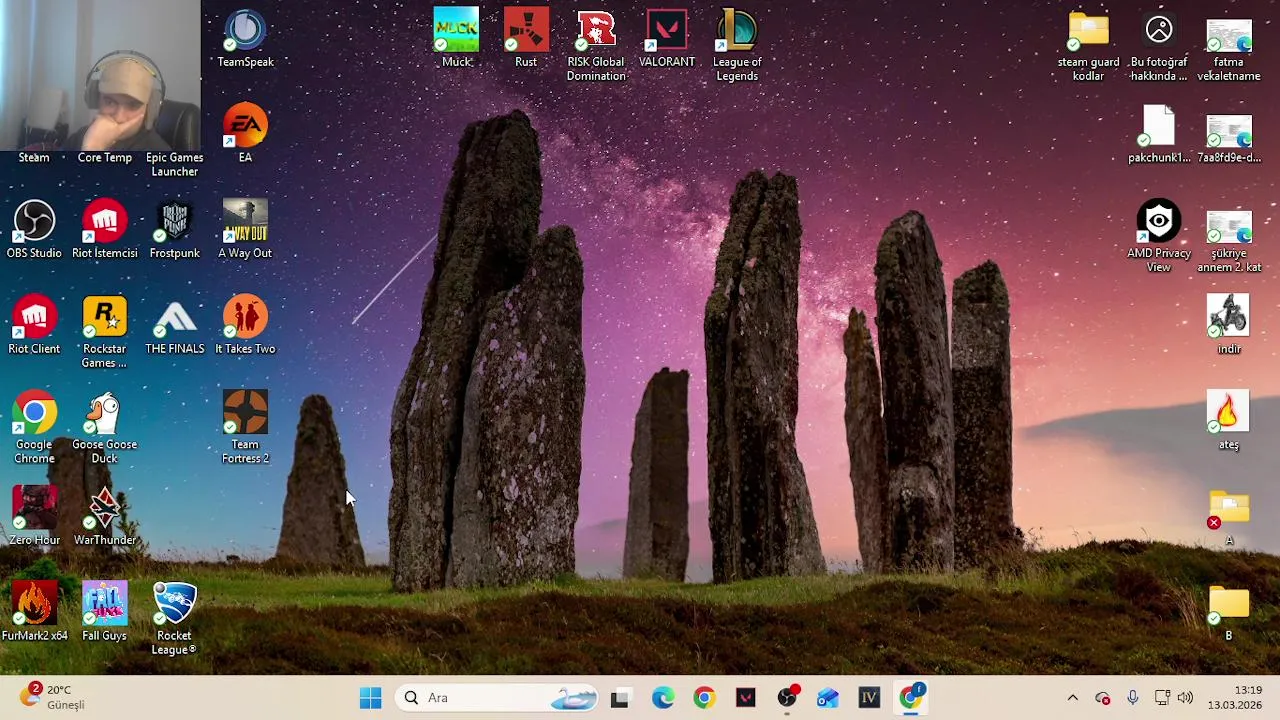1280x720 pixels.
Task: Click the cloud sync error tray icon
Action: coord(1103,698)
